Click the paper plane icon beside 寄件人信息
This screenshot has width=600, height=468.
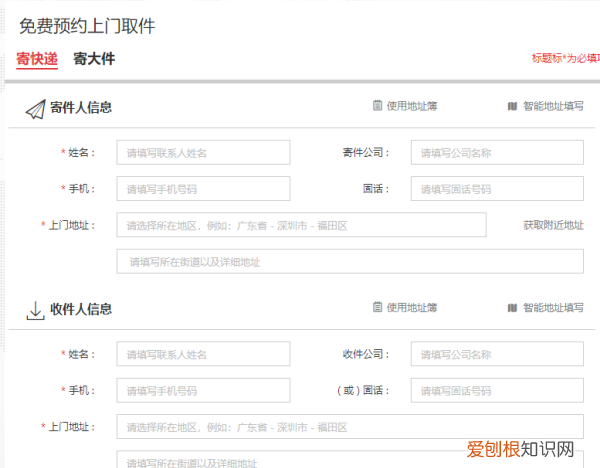(36, 109)
